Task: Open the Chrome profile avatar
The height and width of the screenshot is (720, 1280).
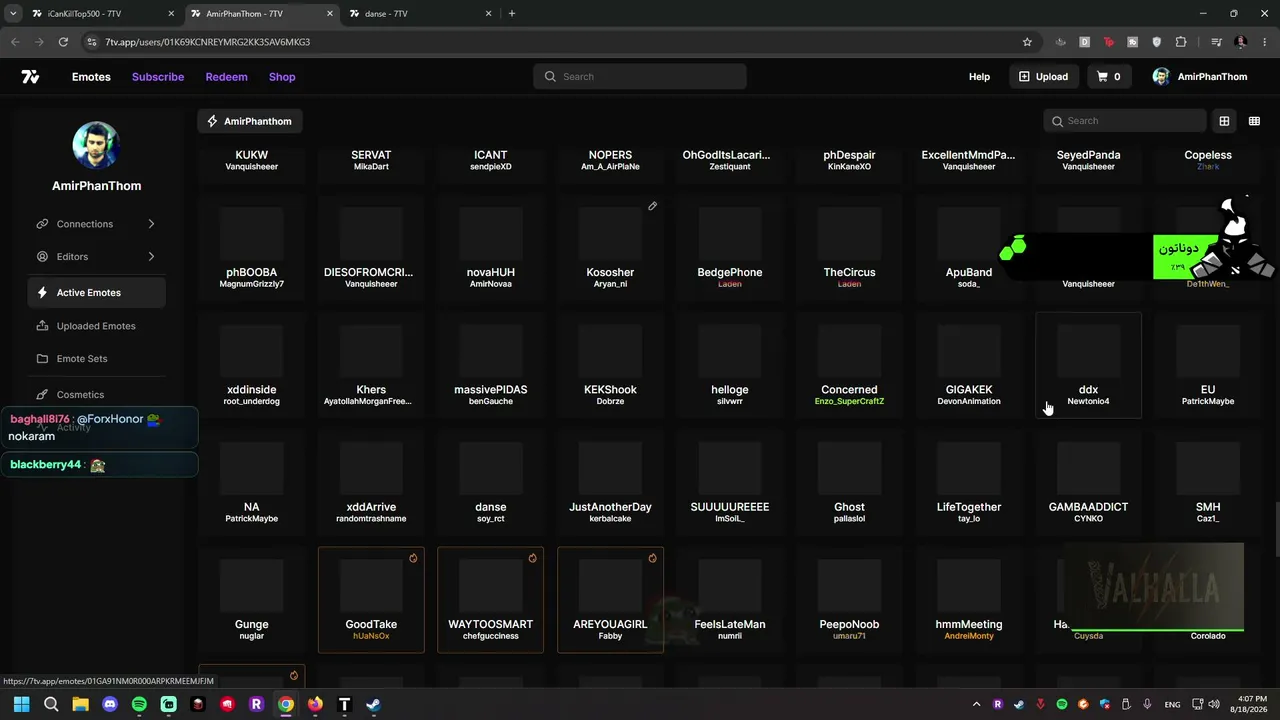Action: 1241,42
